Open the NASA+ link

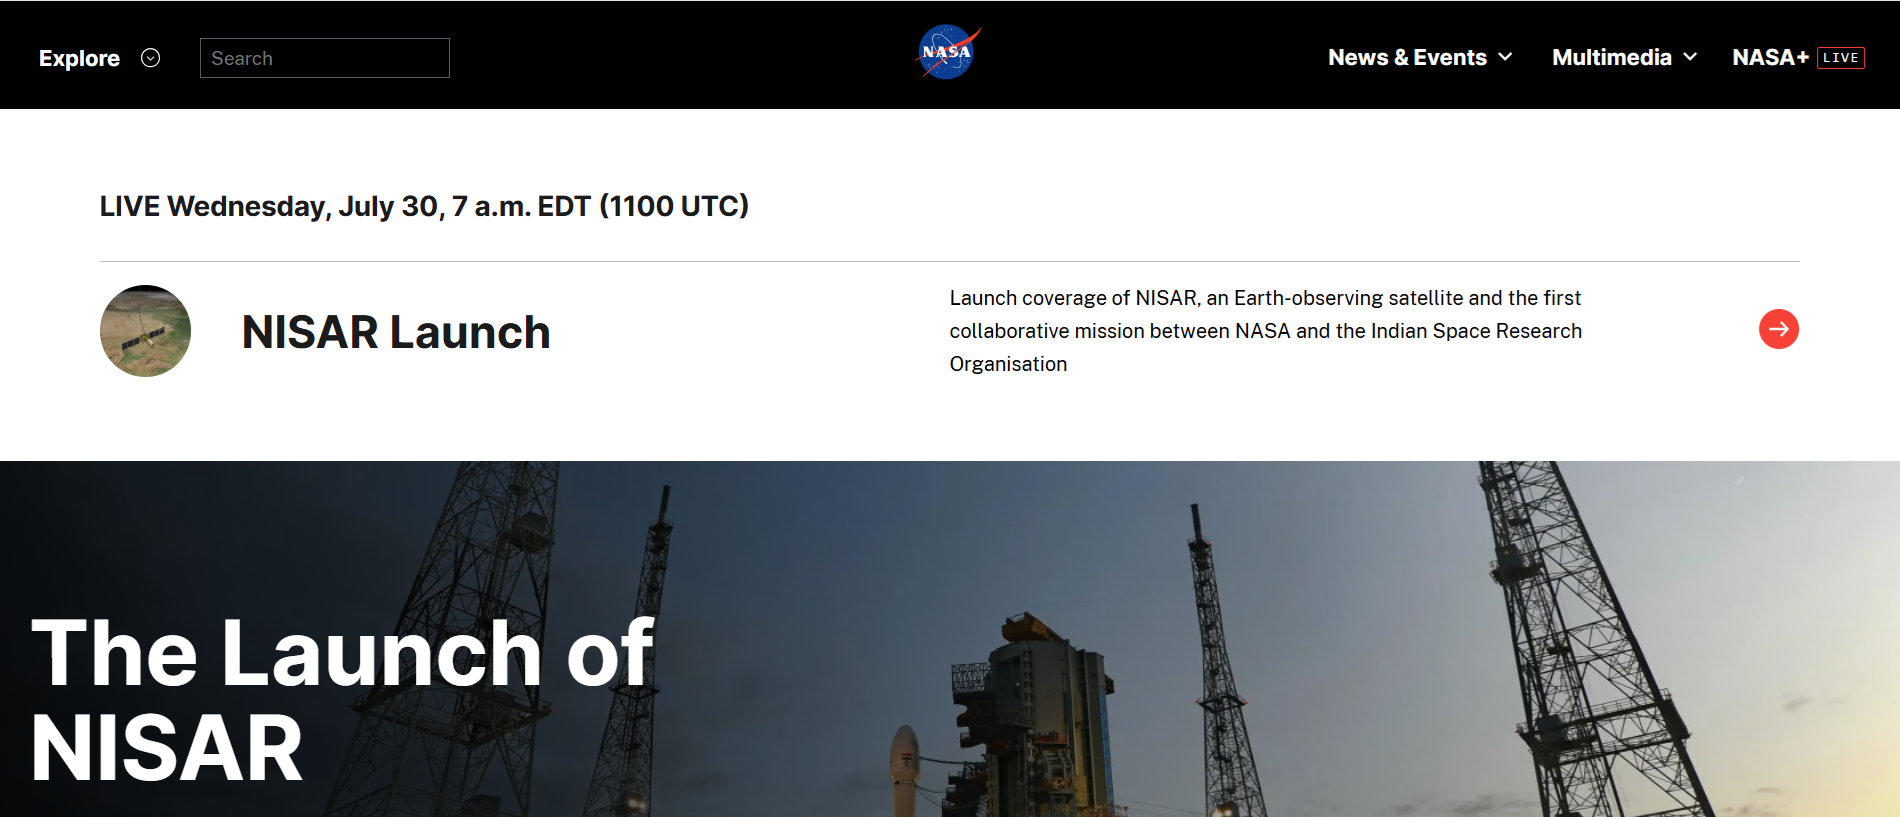tap(1770, 57)
